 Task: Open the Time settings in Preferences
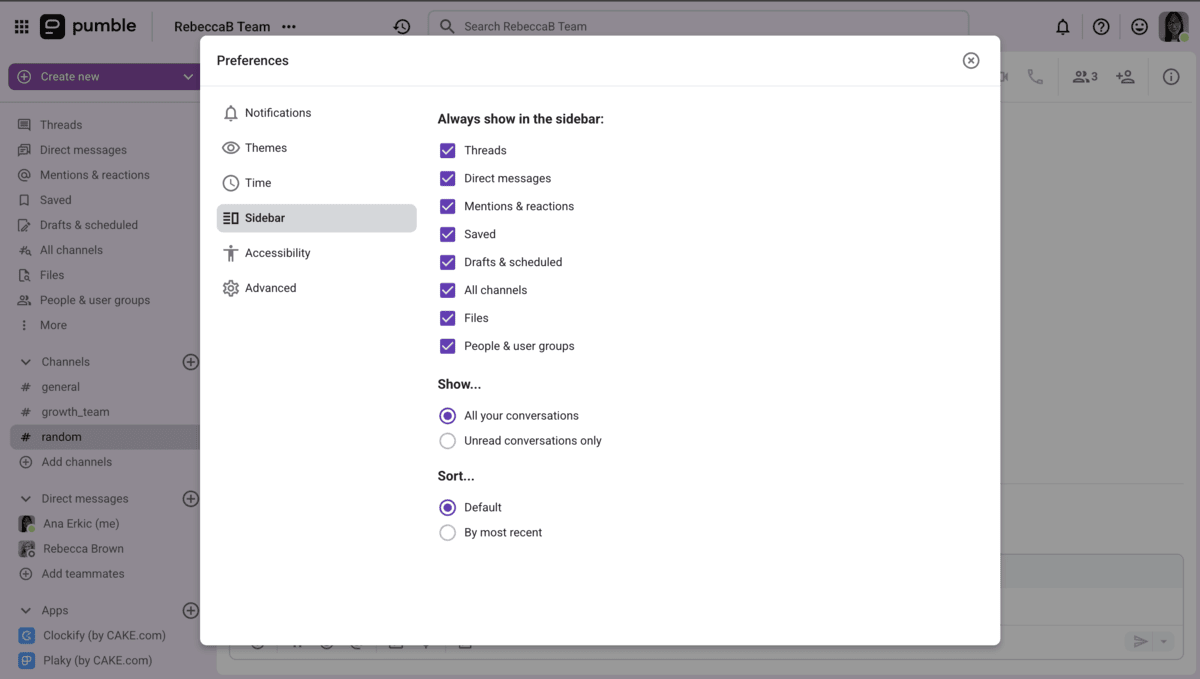click(x=258, y=182)
